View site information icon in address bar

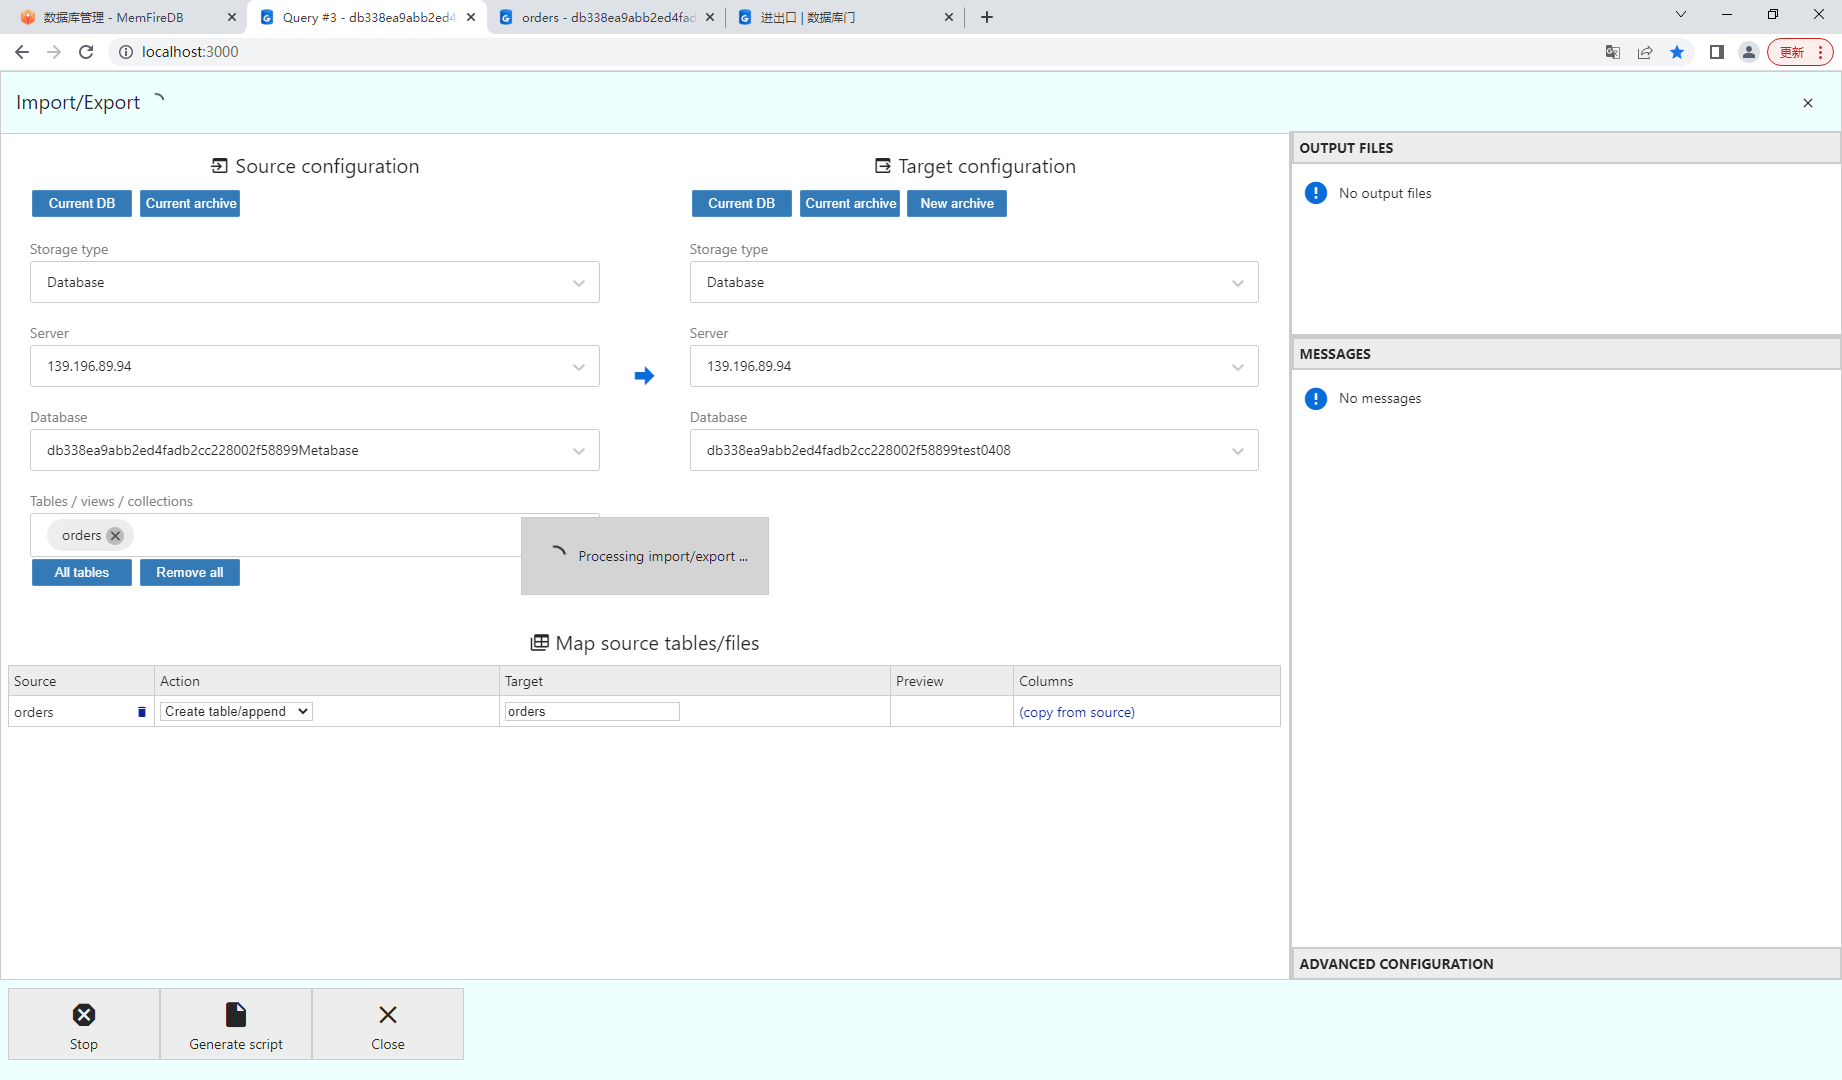[126, 52]
